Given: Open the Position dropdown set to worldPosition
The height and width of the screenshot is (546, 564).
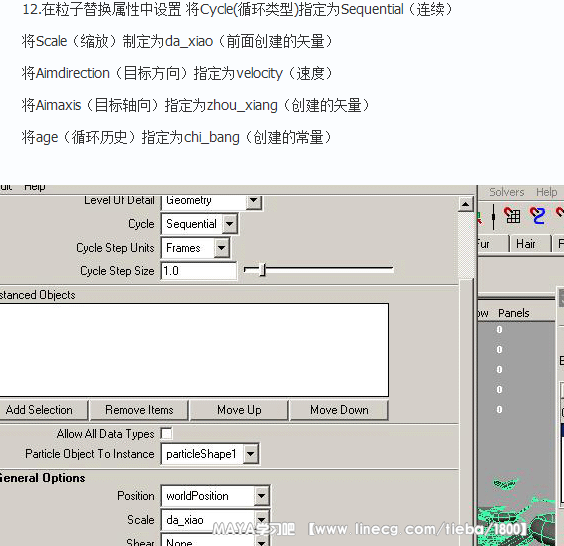Looking at the screenshot, I should pyautogui.click(x=215, y=496).
